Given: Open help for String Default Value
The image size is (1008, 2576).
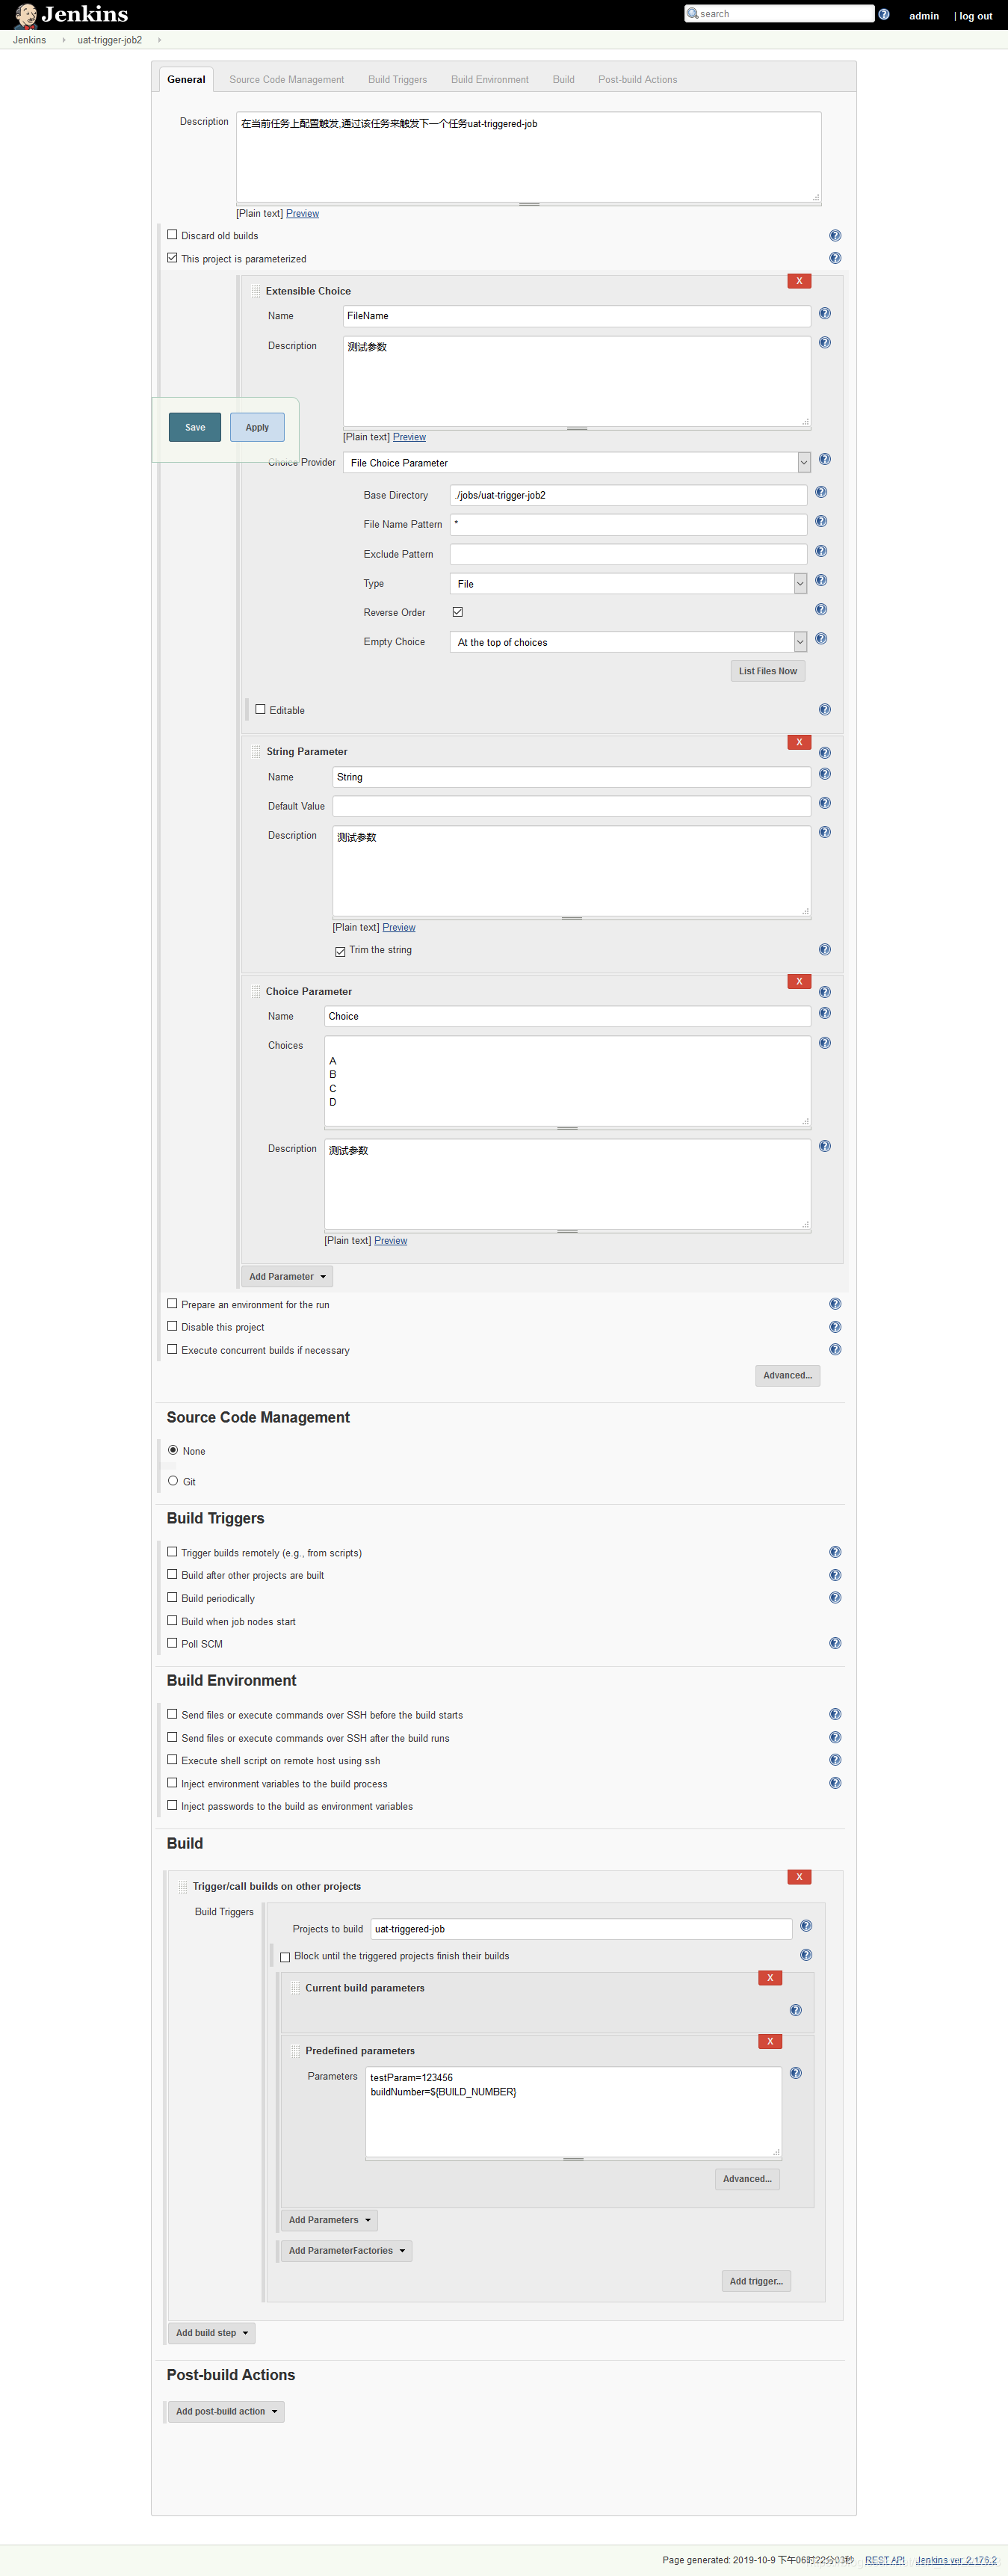Looking at the screenshot, I should [x=825, y=803].
